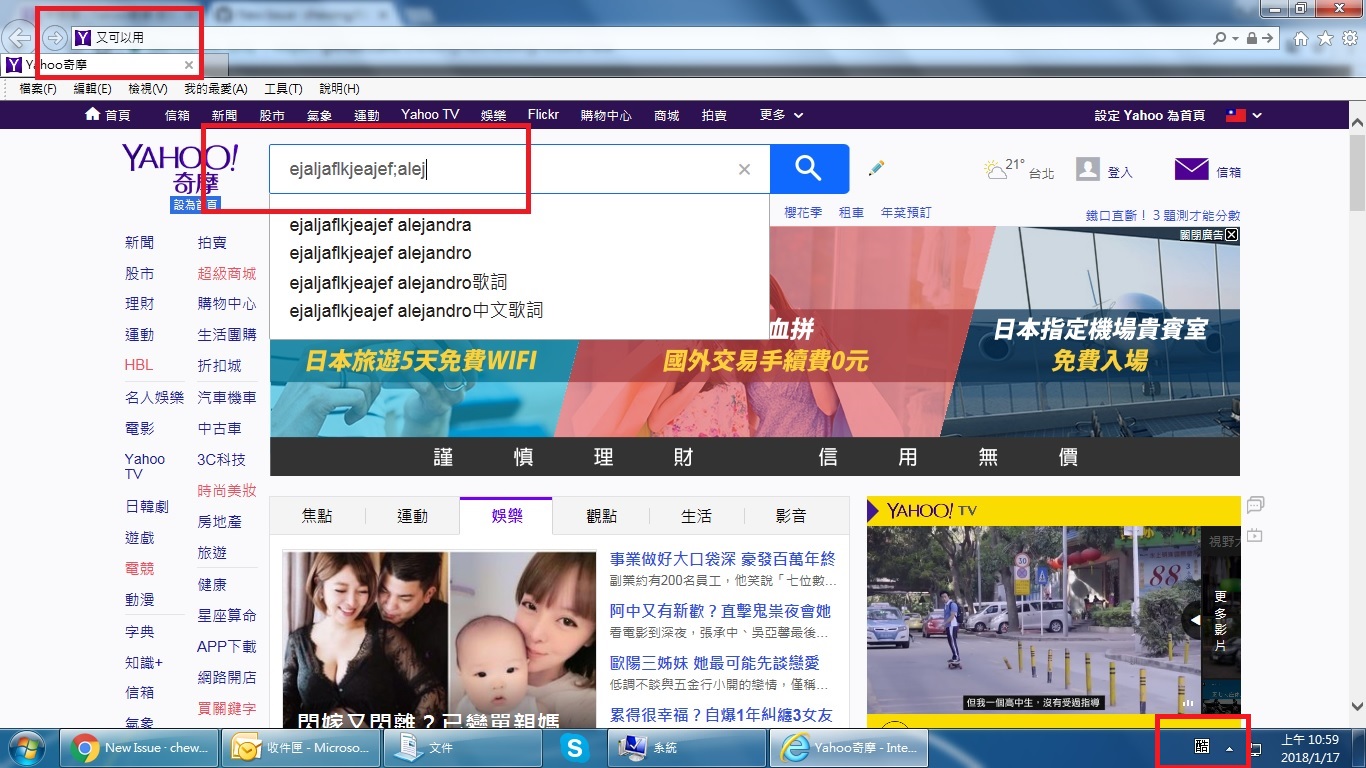Viewport: 1366px width, 768px height.
Task: Click the blue search magnifier button
Action: pyautogui.click(x=809, y=169)
